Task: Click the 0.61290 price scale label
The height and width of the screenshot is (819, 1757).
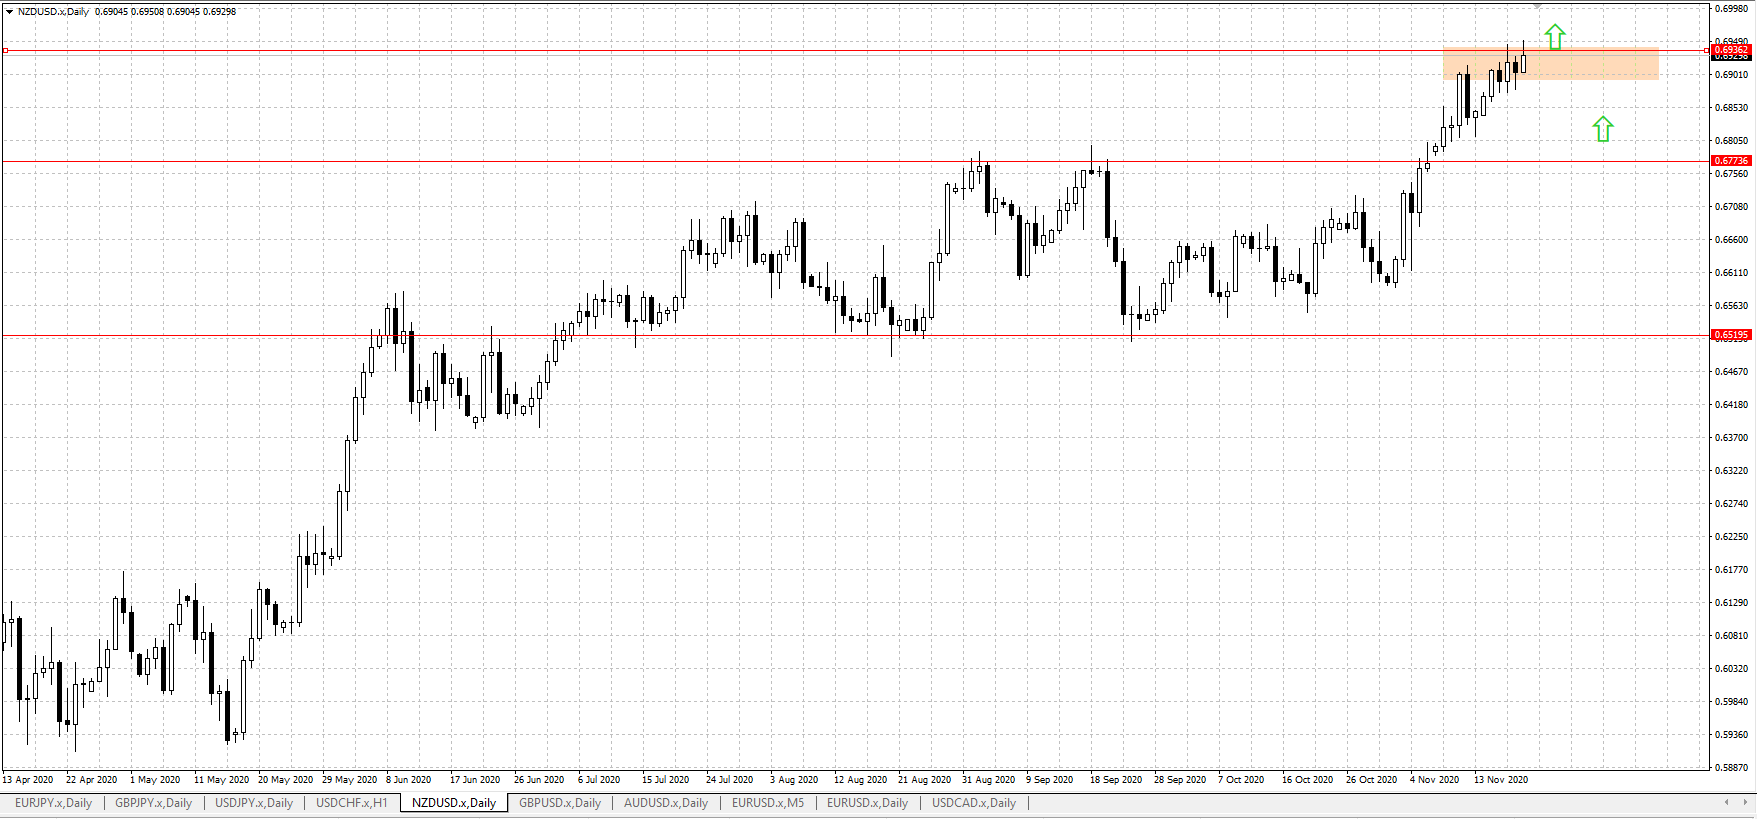Action: point(1731,603)
